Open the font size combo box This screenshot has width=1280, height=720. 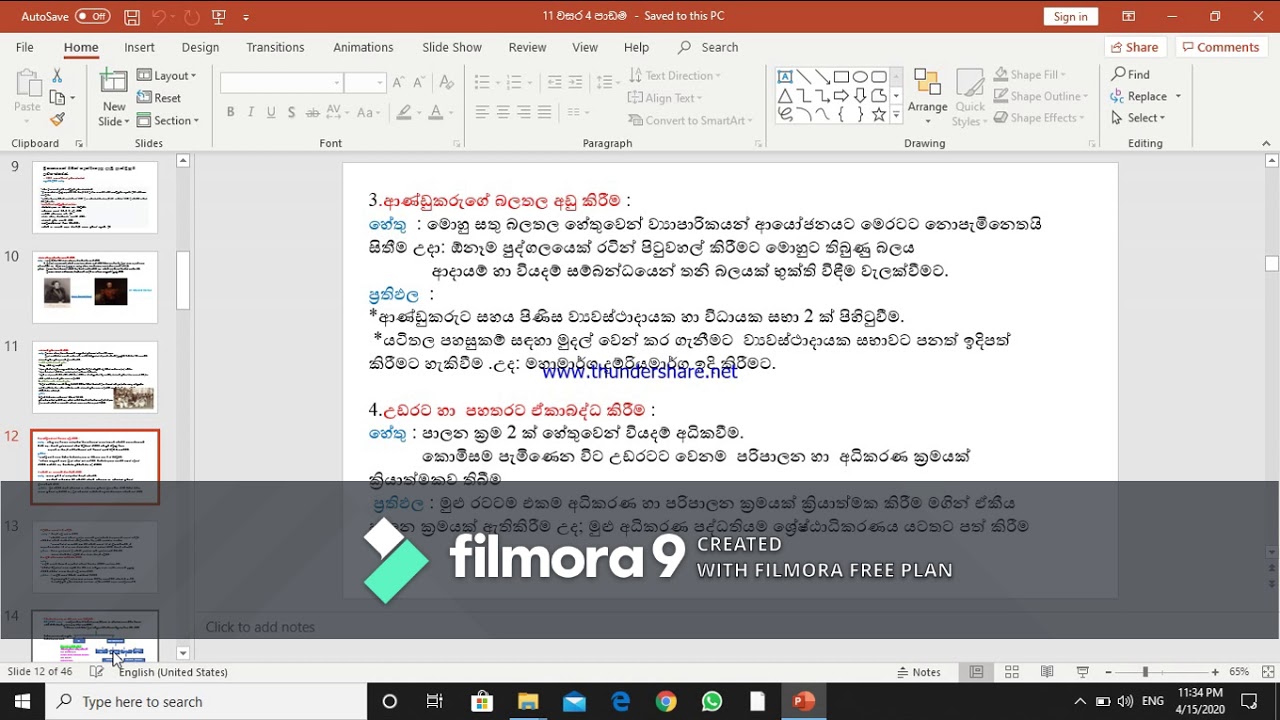point(365,82)
